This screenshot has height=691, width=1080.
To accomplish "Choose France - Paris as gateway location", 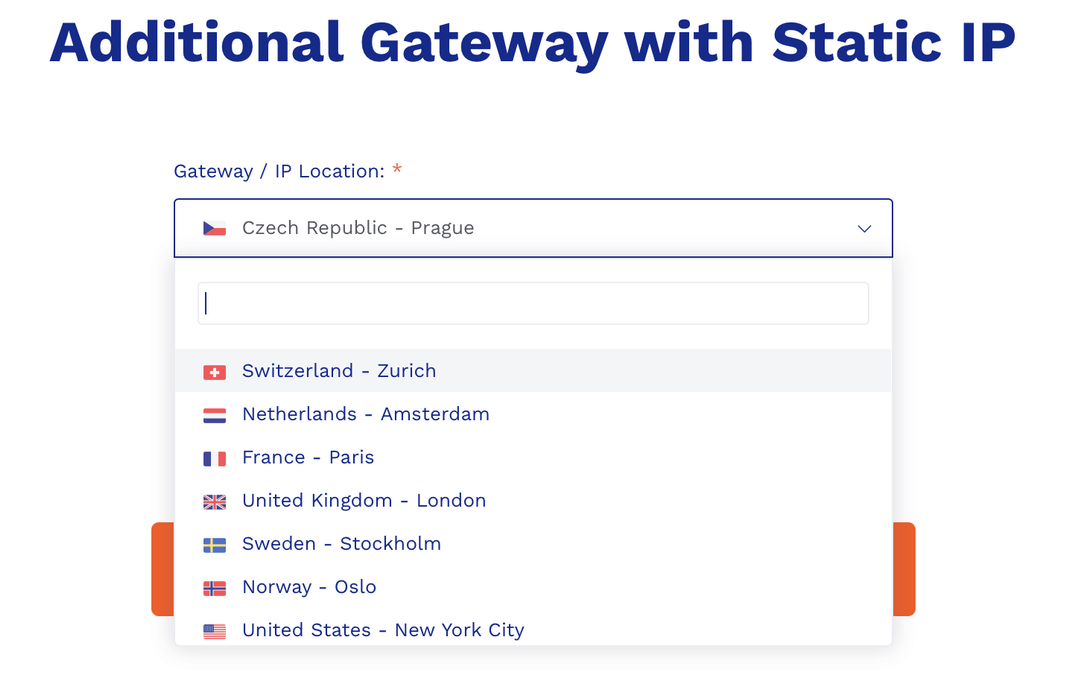I will pyautogui.click(x=308, y=457).
